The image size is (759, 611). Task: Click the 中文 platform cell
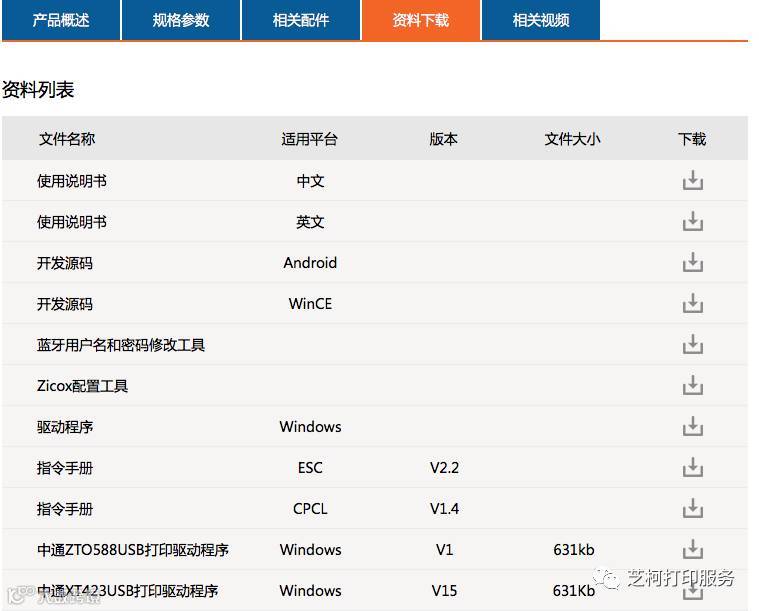(x=310, y=181)
